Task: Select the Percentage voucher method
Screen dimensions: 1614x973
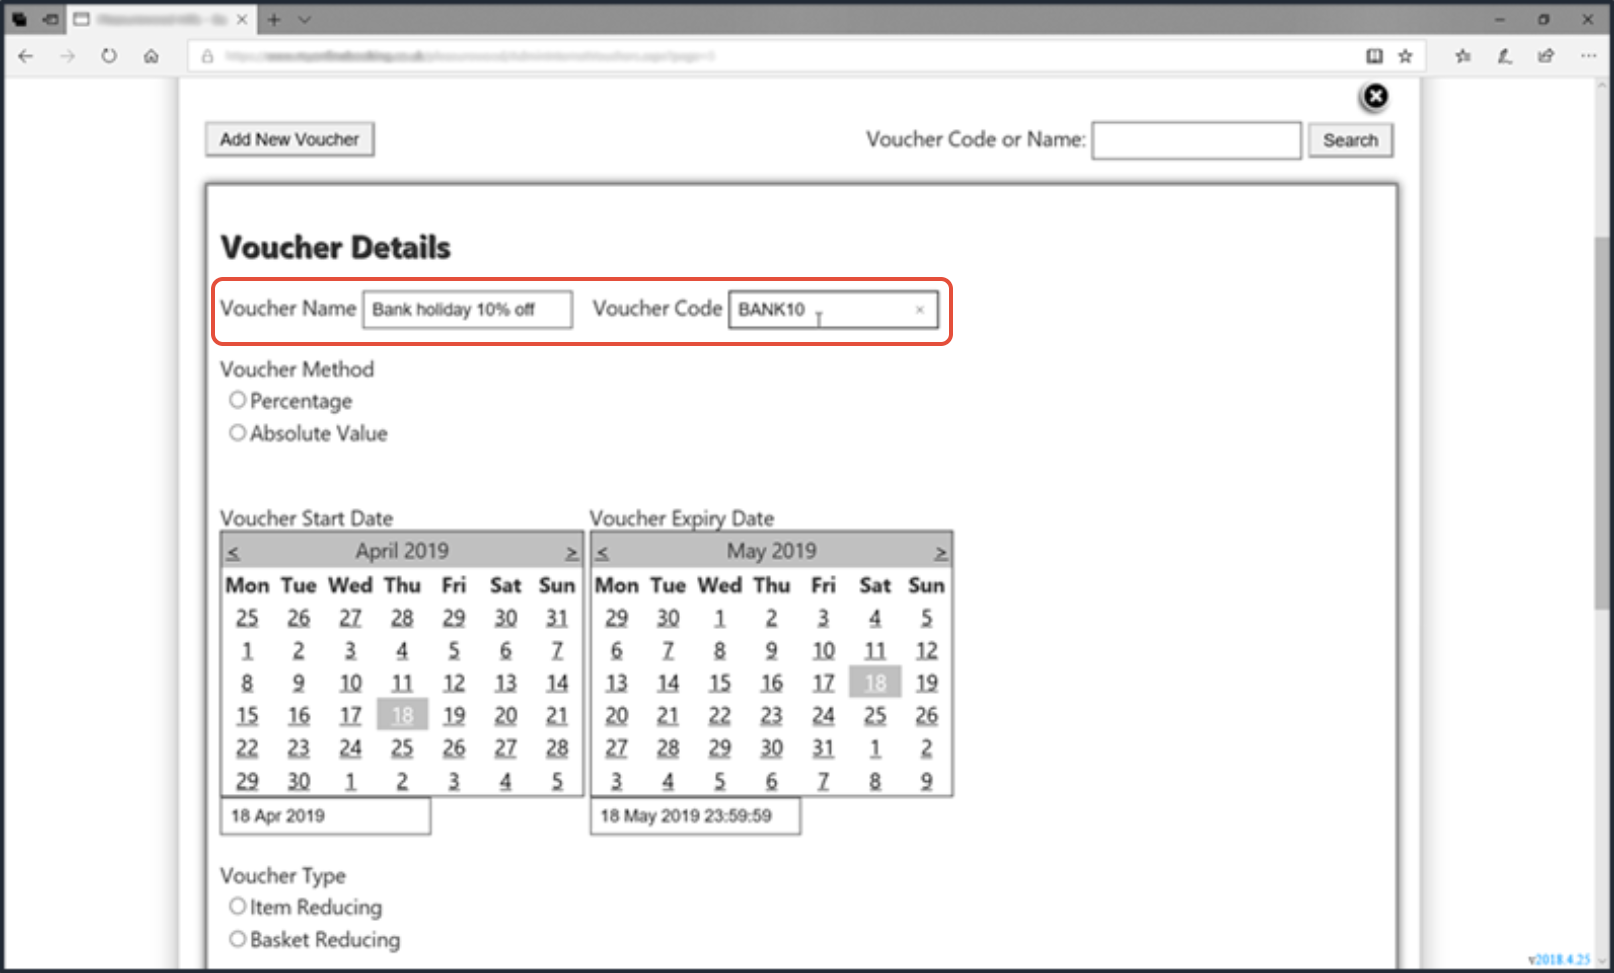Action: point(237,400)
